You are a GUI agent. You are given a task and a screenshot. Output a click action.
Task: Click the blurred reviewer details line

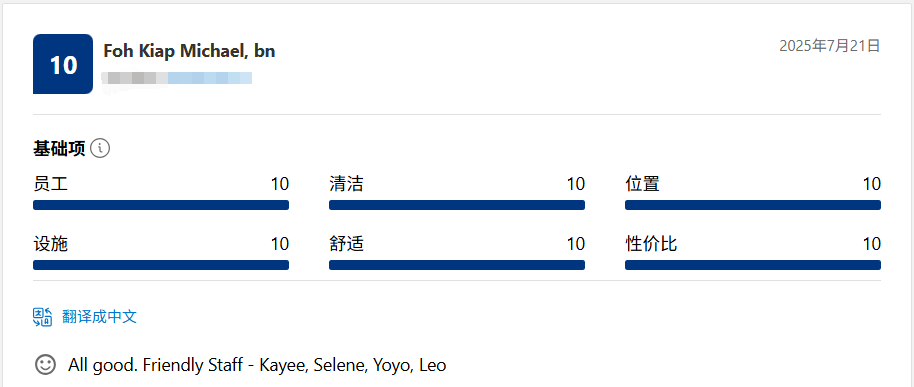177,78
